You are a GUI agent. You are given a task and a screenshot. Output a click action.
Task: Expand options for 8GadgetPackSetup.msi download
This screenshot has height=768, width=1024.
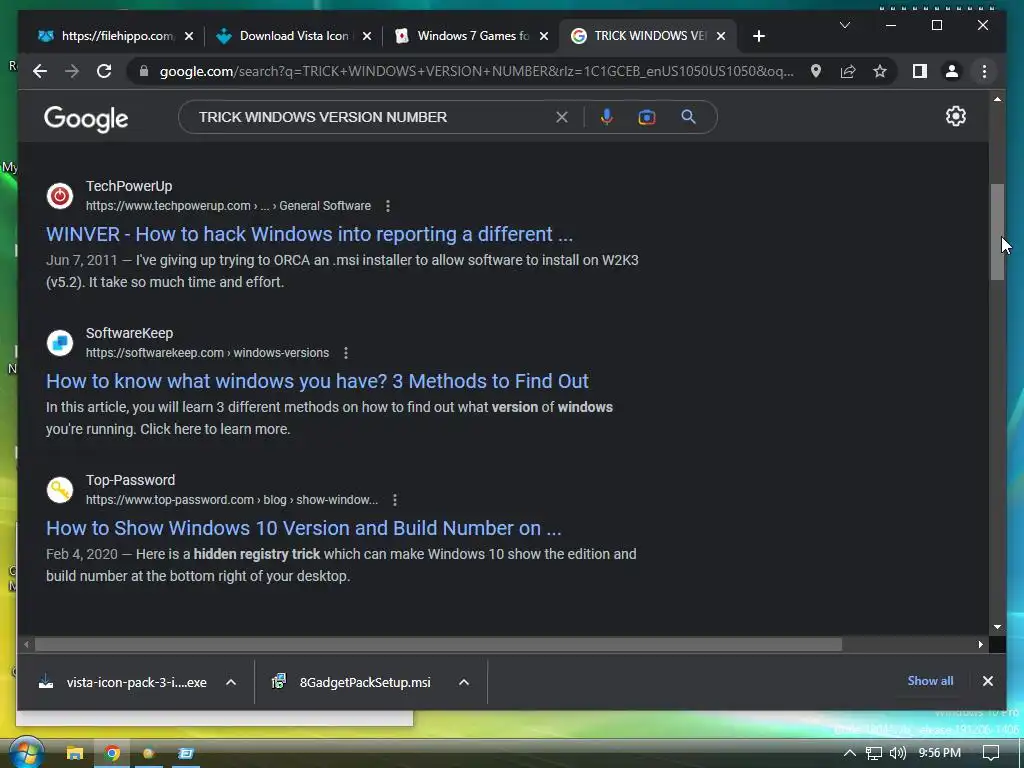coord(464,682)
